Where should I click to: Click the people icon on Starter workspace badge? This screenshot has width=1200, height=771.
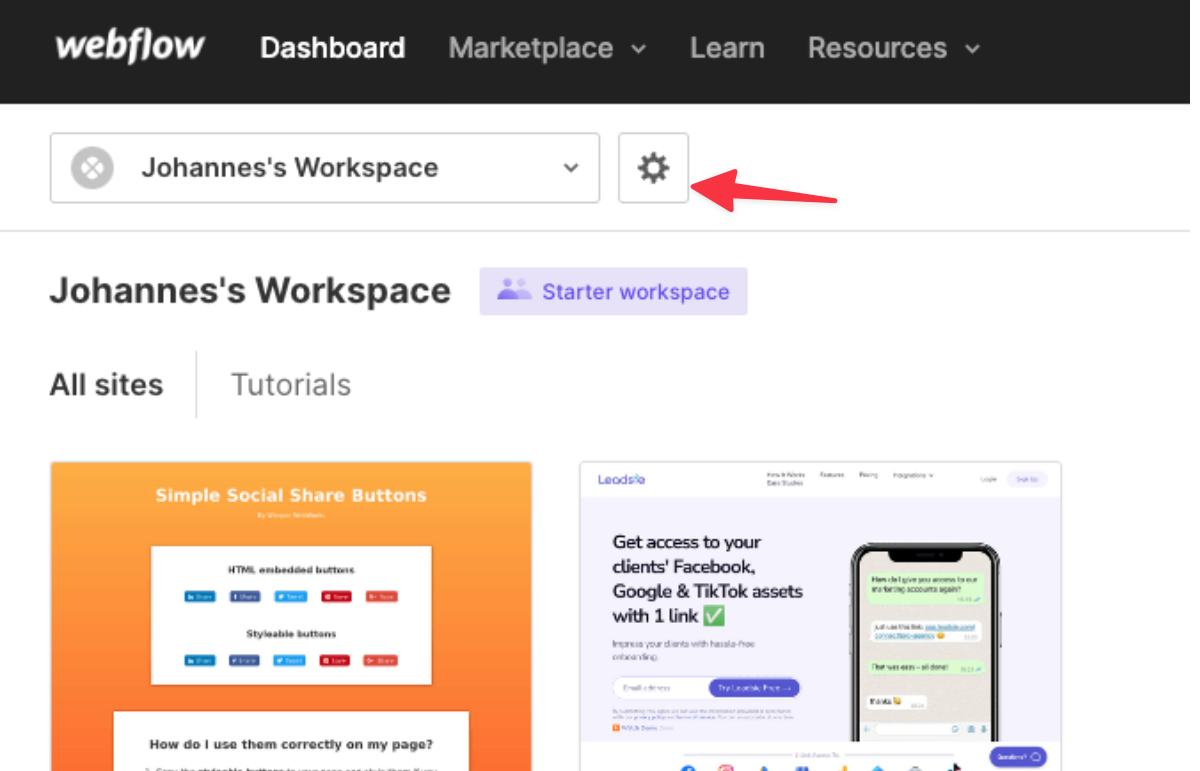[x=513, y=291]
